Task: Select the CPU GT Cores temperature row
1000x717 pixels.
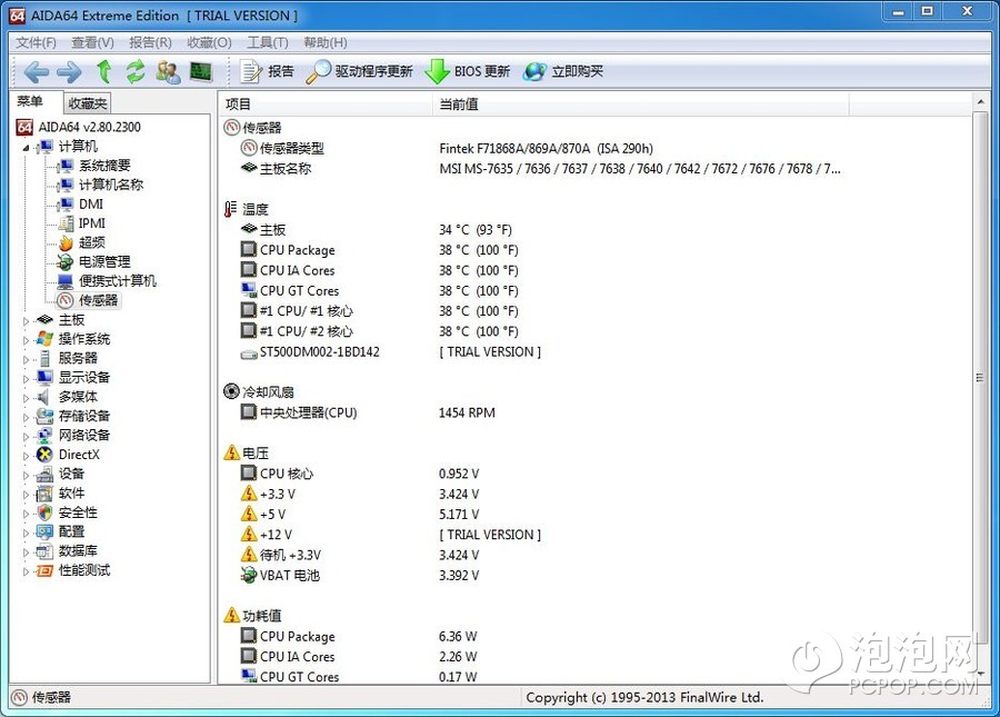Action: pos(379,291)
